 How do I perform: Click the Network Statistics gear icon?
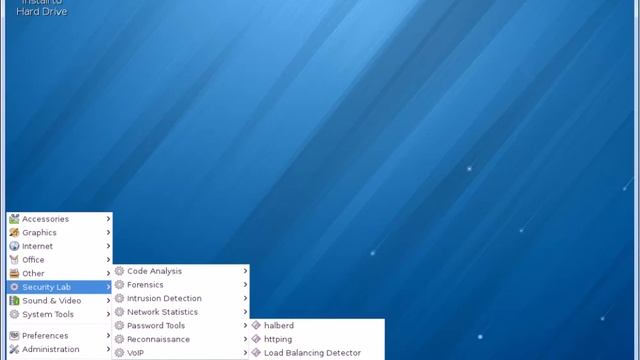119,312
